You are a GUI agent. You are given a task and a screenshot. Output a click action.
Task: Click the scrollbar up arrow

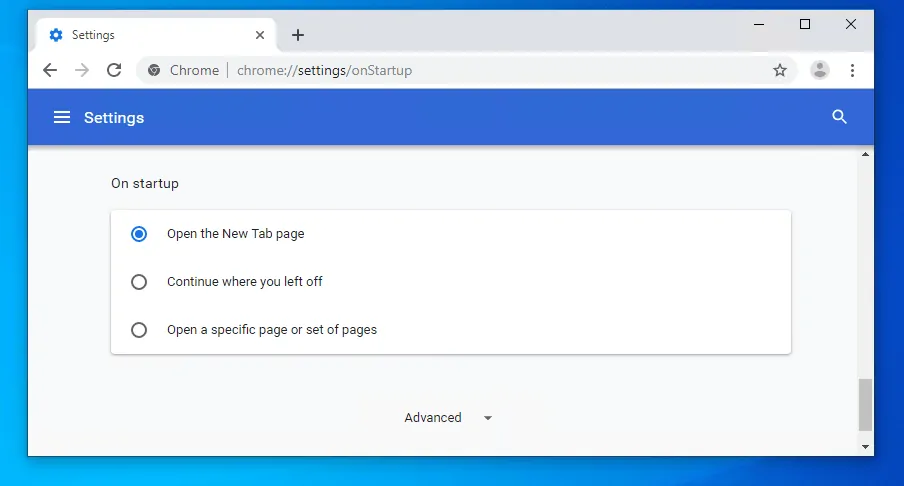pos(865,154)
